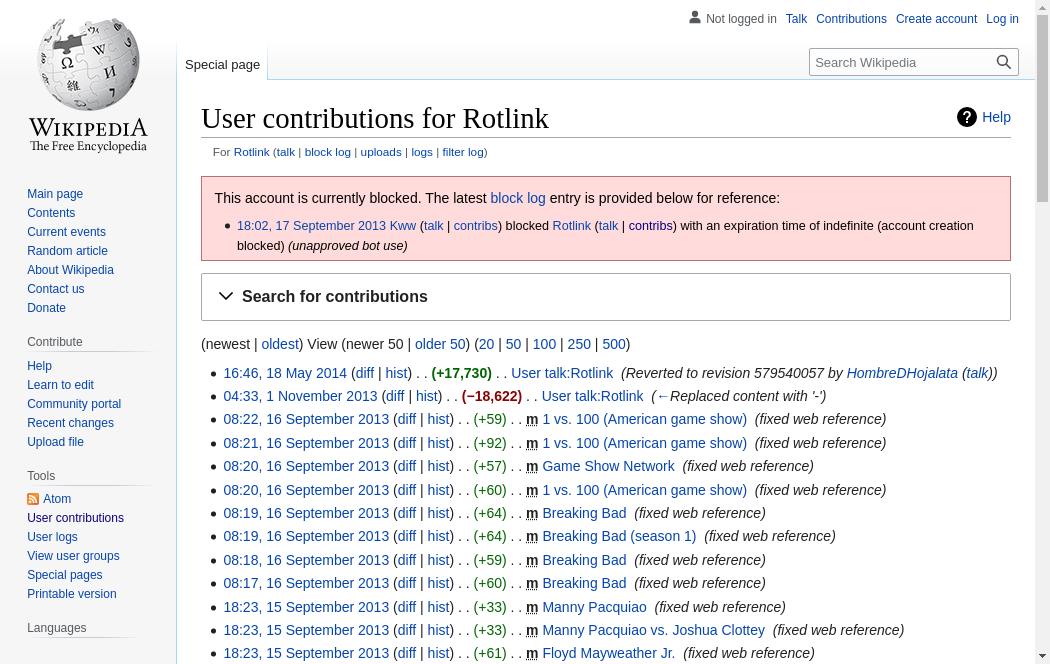The image size is (1050, 664).
Task: Open the block log link under the title
Action: coord(327,153)
